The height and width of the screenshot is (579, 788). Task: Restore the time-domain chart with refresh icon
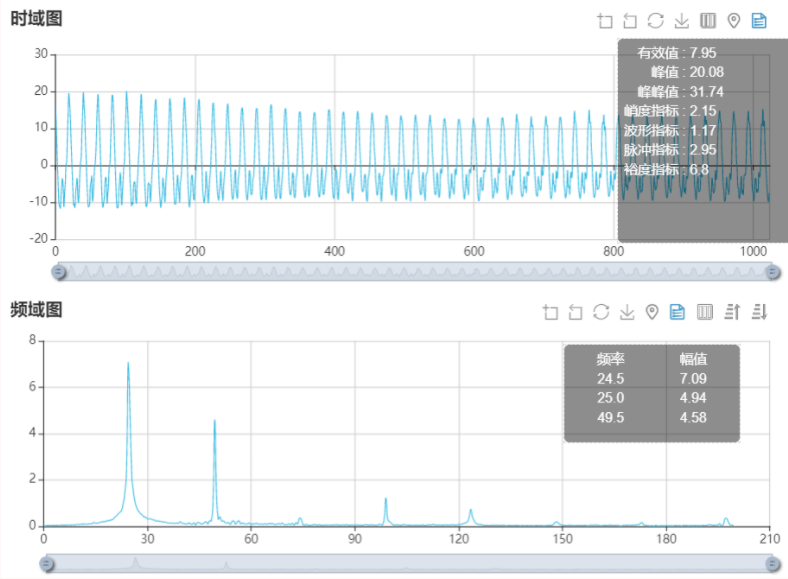coord(656,21)
